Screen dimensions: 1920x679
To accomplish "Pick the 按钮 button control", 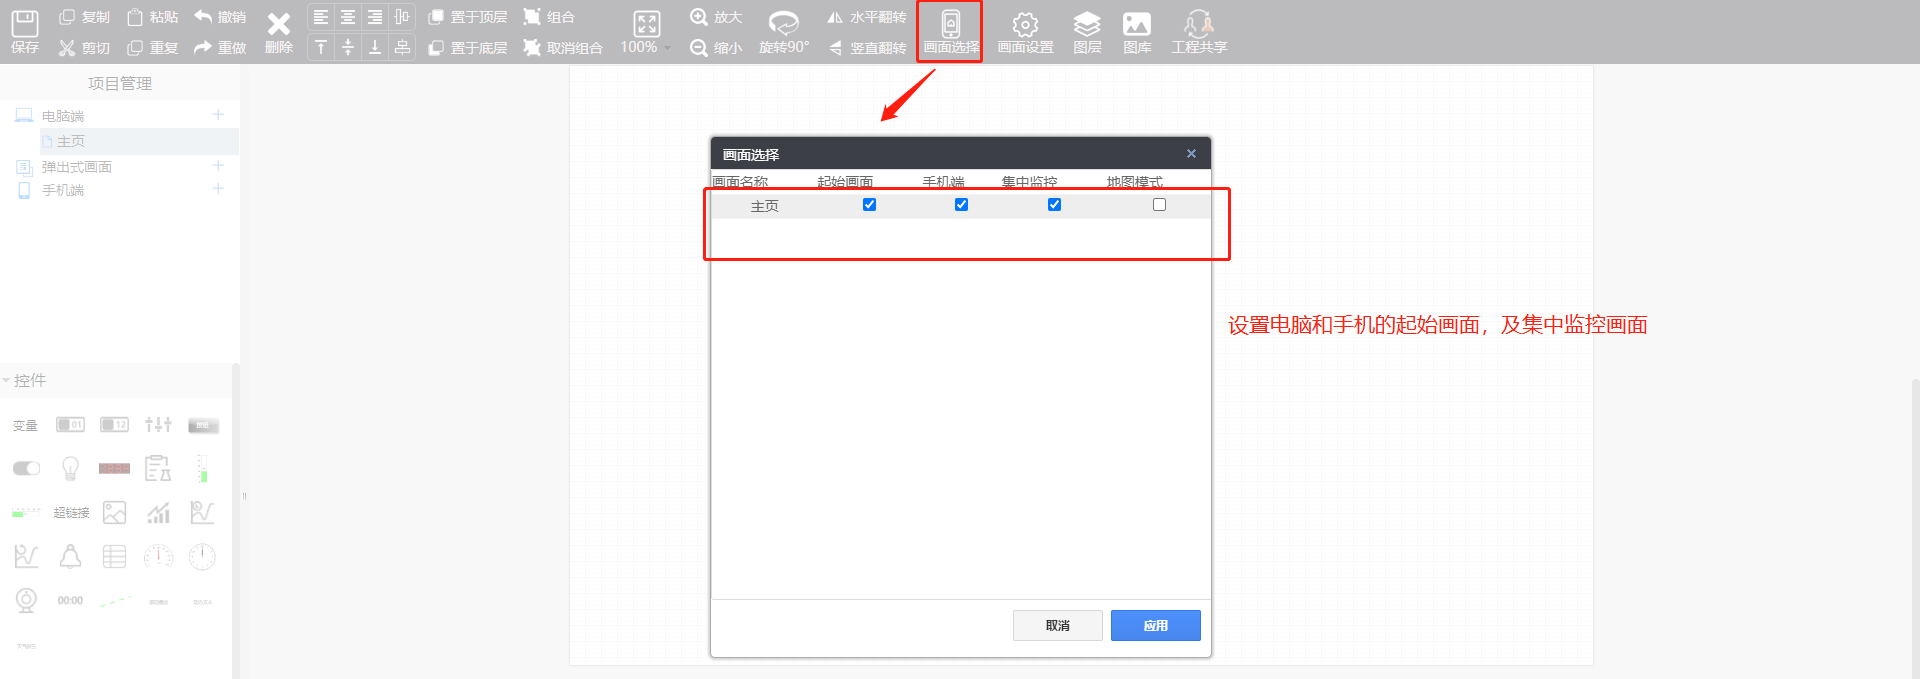I will point(203,425).
